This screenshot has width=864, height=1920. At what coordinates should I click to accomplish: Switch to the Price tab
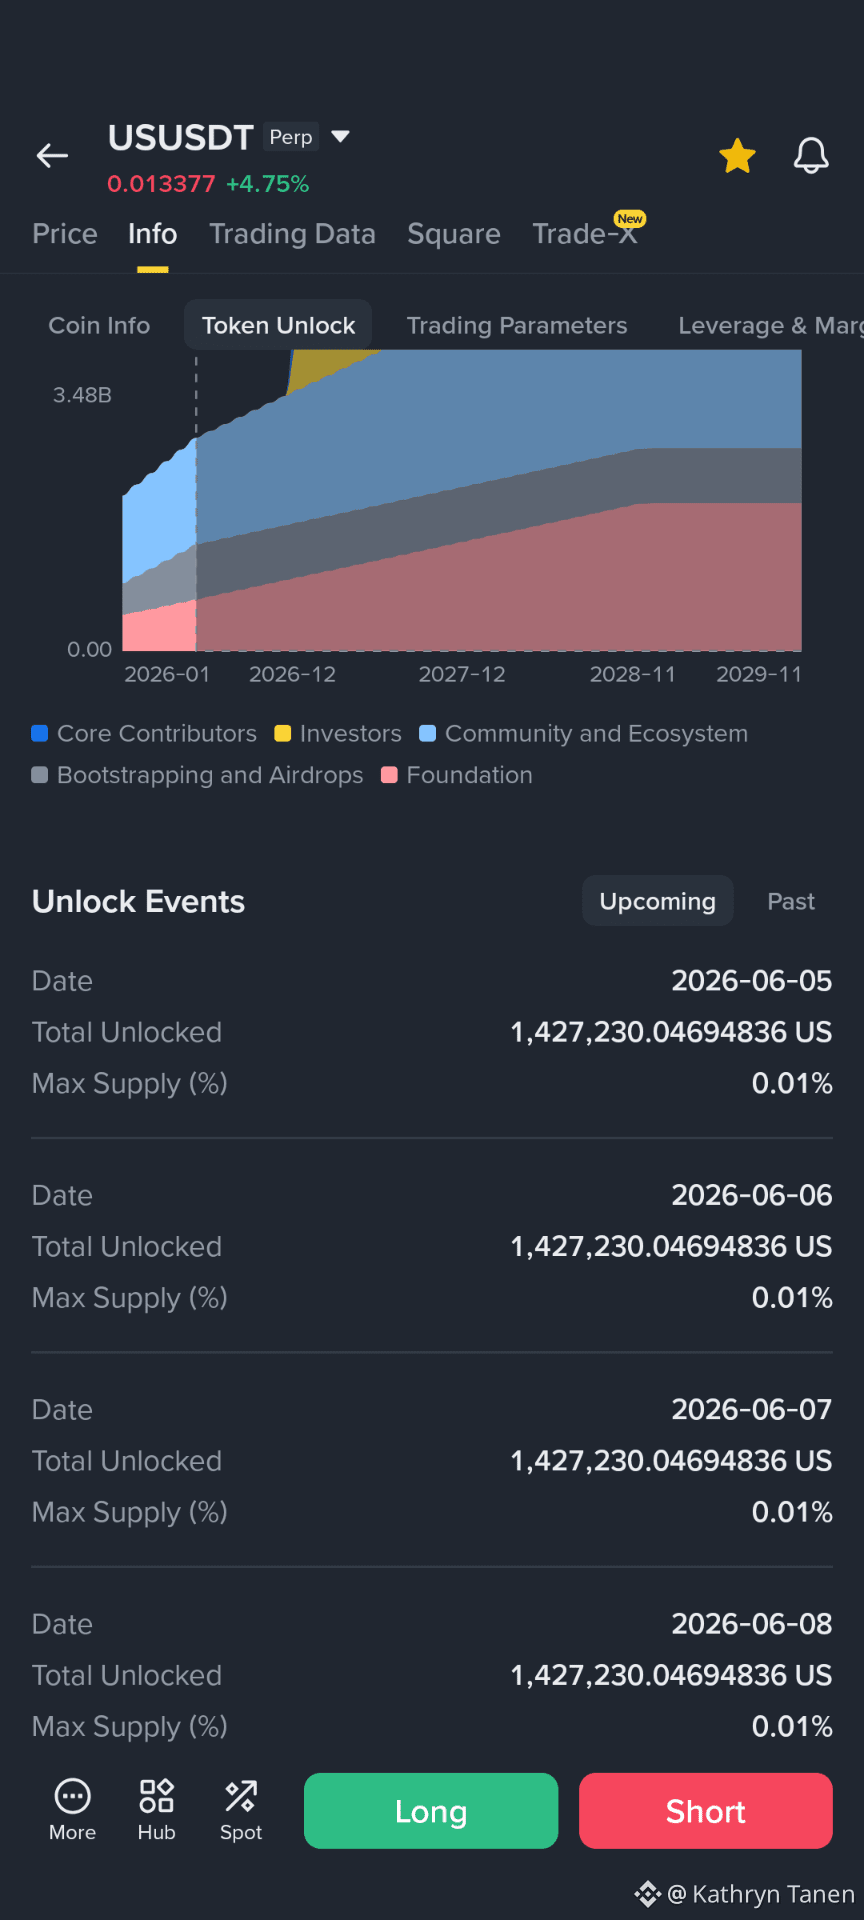click(x=65, y=234)
